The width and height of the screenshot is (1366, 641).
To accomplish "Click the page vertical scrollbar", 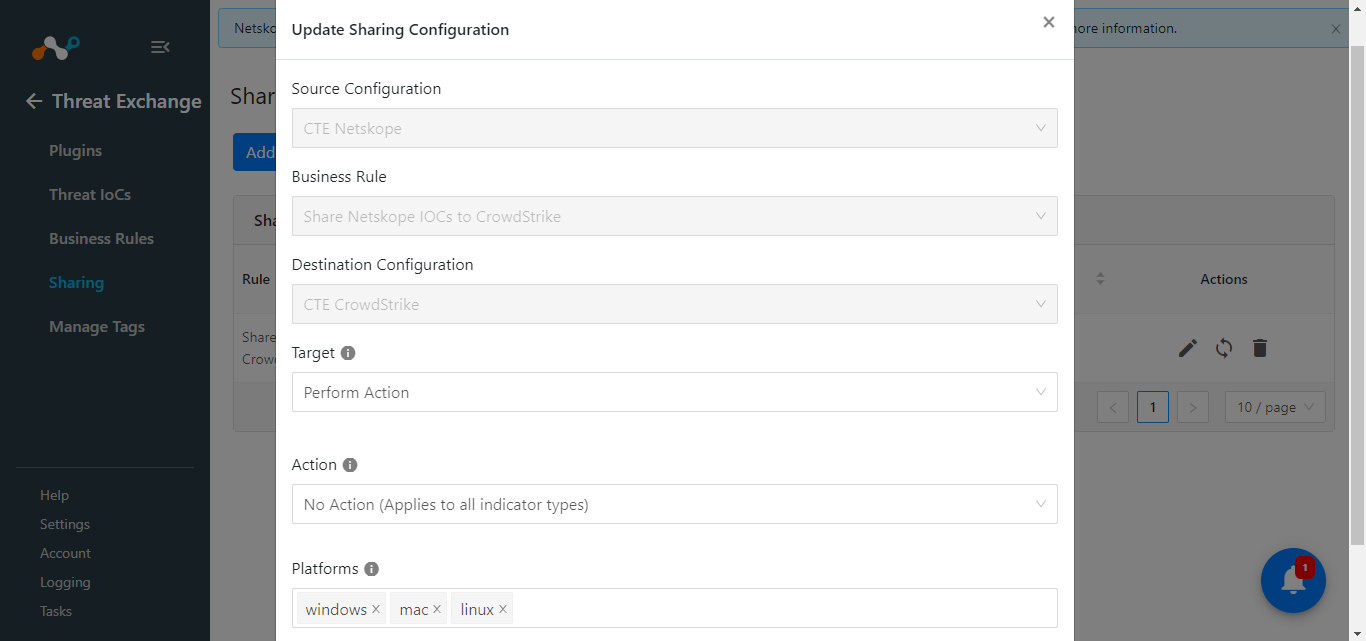I will pyautogui.click(x=1357, y=295).
